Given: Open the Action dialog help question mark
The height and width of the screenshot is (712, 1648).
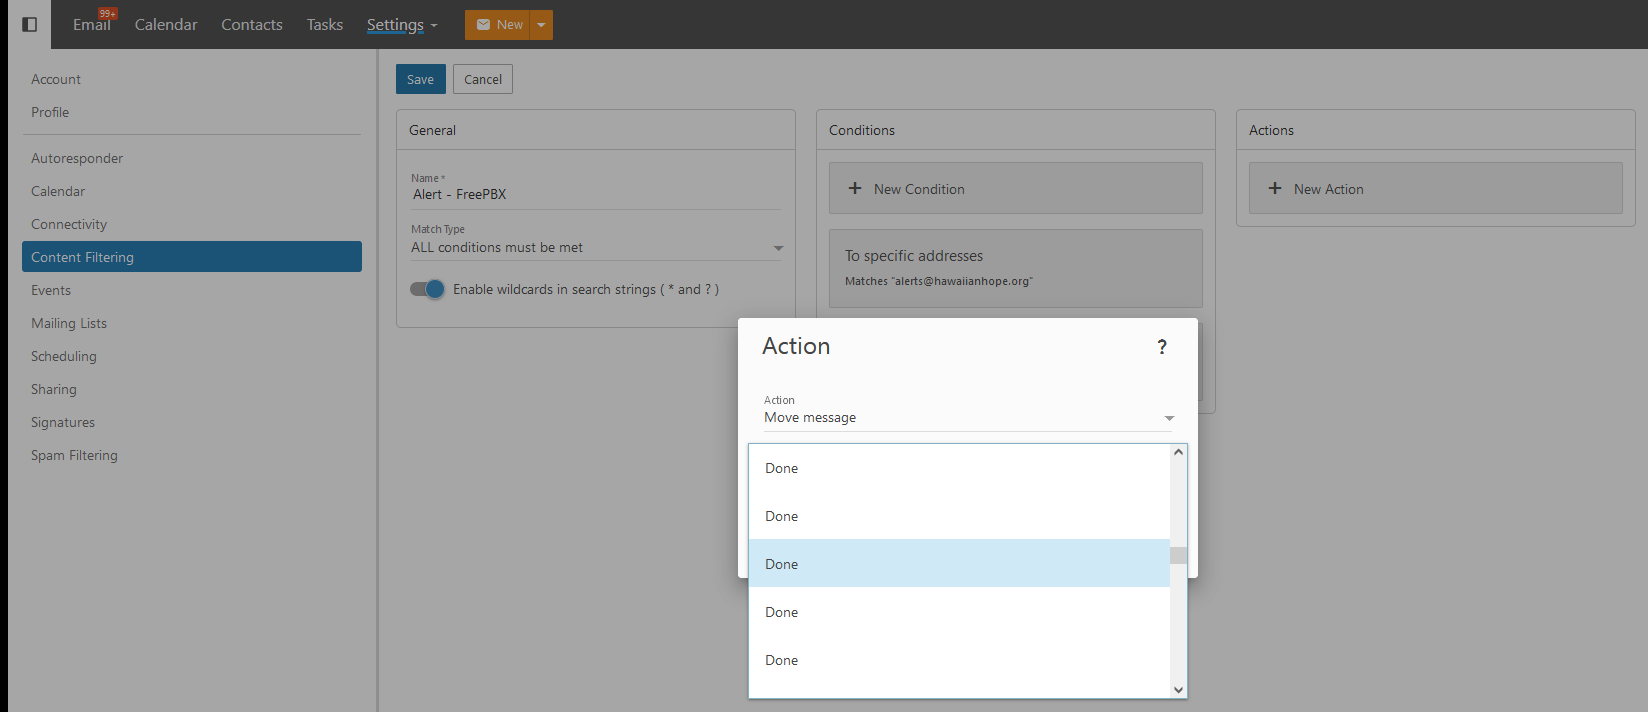Looking at the screenshot, I should click(1161, 347).
